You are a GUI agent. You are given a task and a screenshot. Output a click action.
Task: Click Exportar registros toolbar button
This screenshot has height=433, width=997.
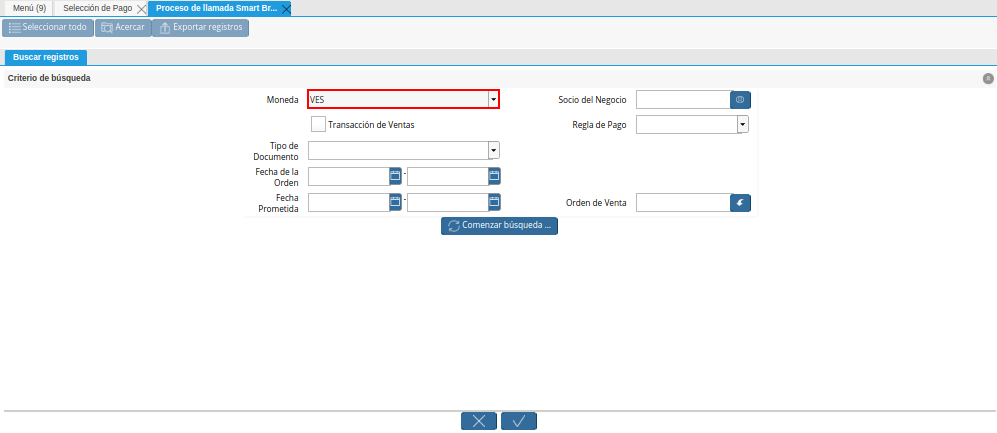click(200, 28)
